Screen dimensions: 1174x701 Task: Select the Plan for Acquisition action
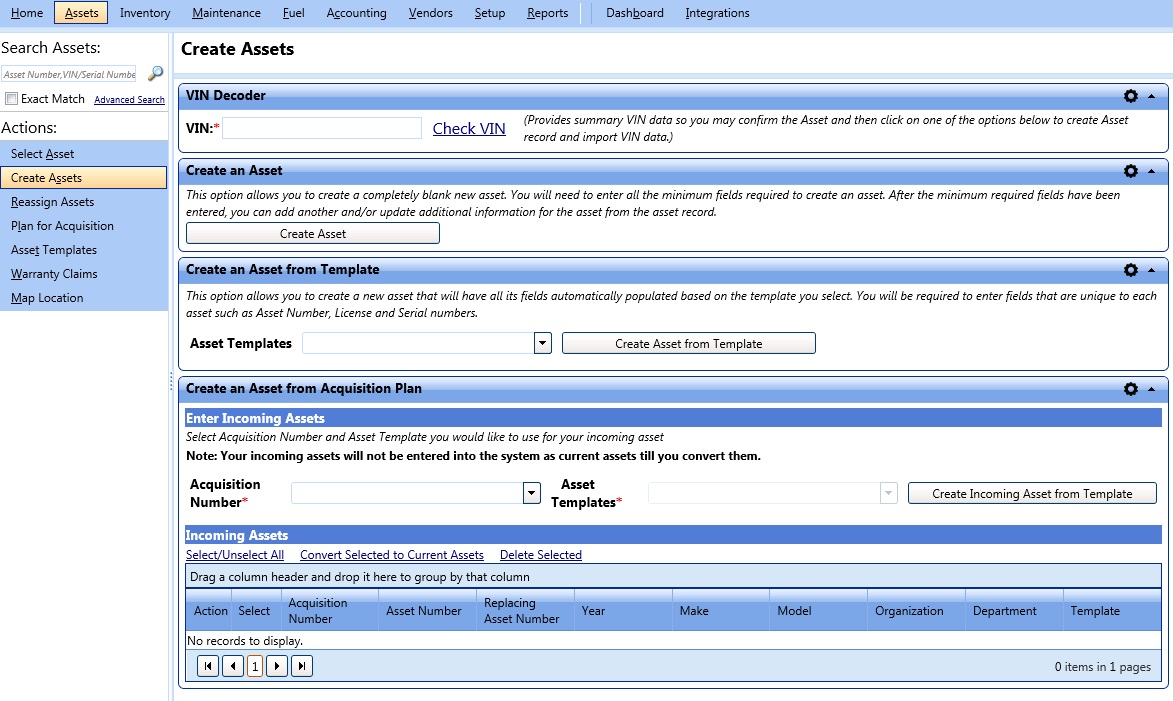point(84,225)
